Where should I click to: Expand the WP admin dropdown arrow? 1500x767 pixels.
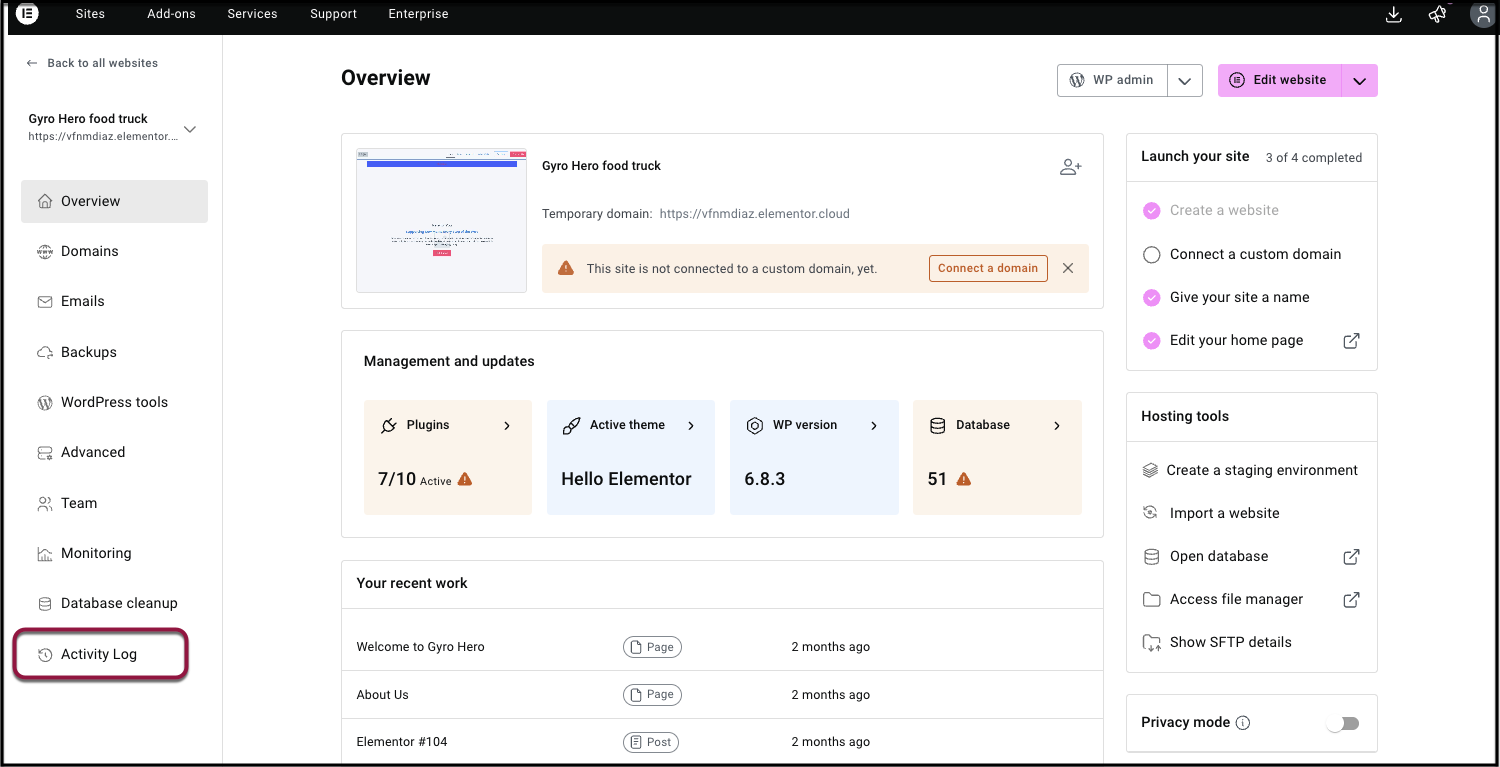(1184, 81)
